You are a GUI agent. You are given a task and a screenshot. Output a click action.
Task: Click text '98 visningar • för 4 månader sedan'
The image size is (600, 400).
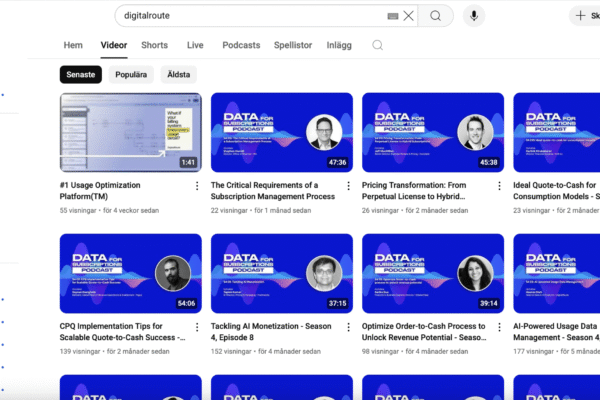point(415,351)
